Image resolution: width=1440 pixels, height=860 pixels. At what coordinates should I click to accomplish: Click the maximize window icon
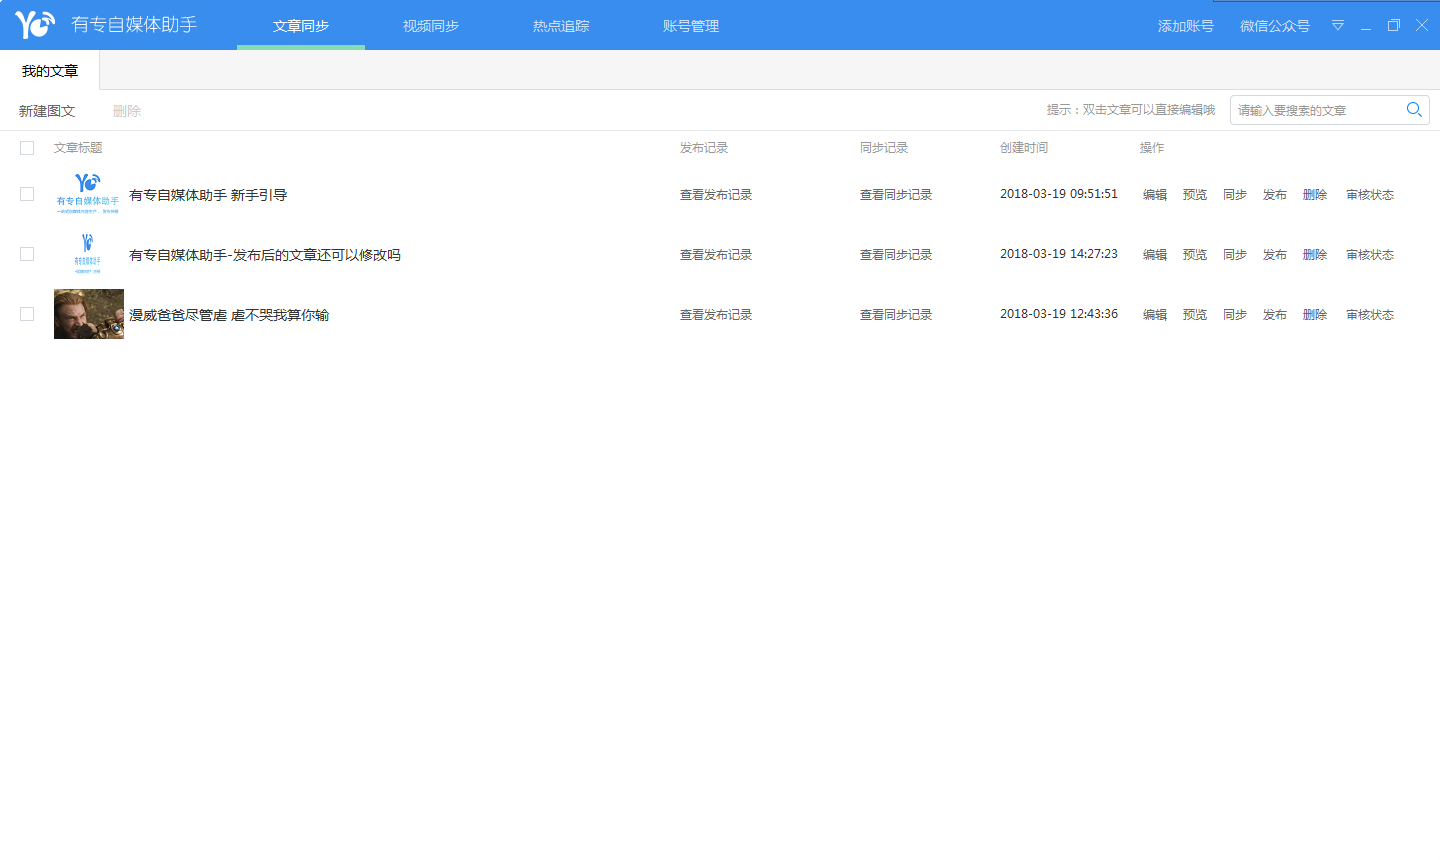(x=1394, y=25)
